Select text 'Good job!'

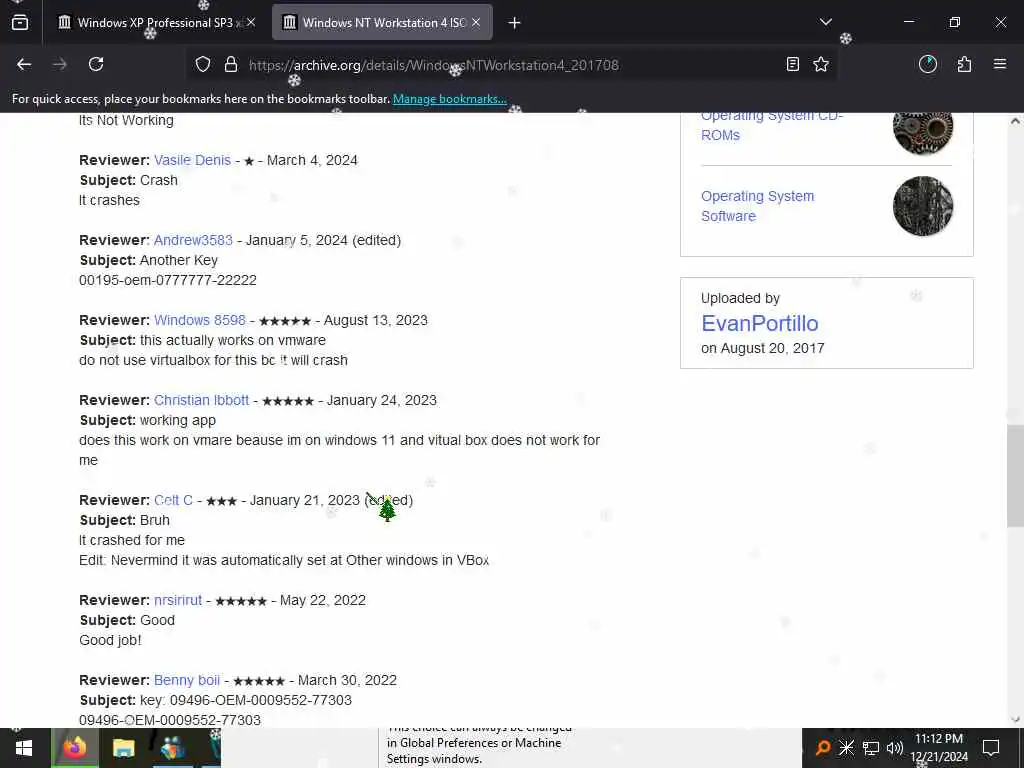tap(110, 640)
